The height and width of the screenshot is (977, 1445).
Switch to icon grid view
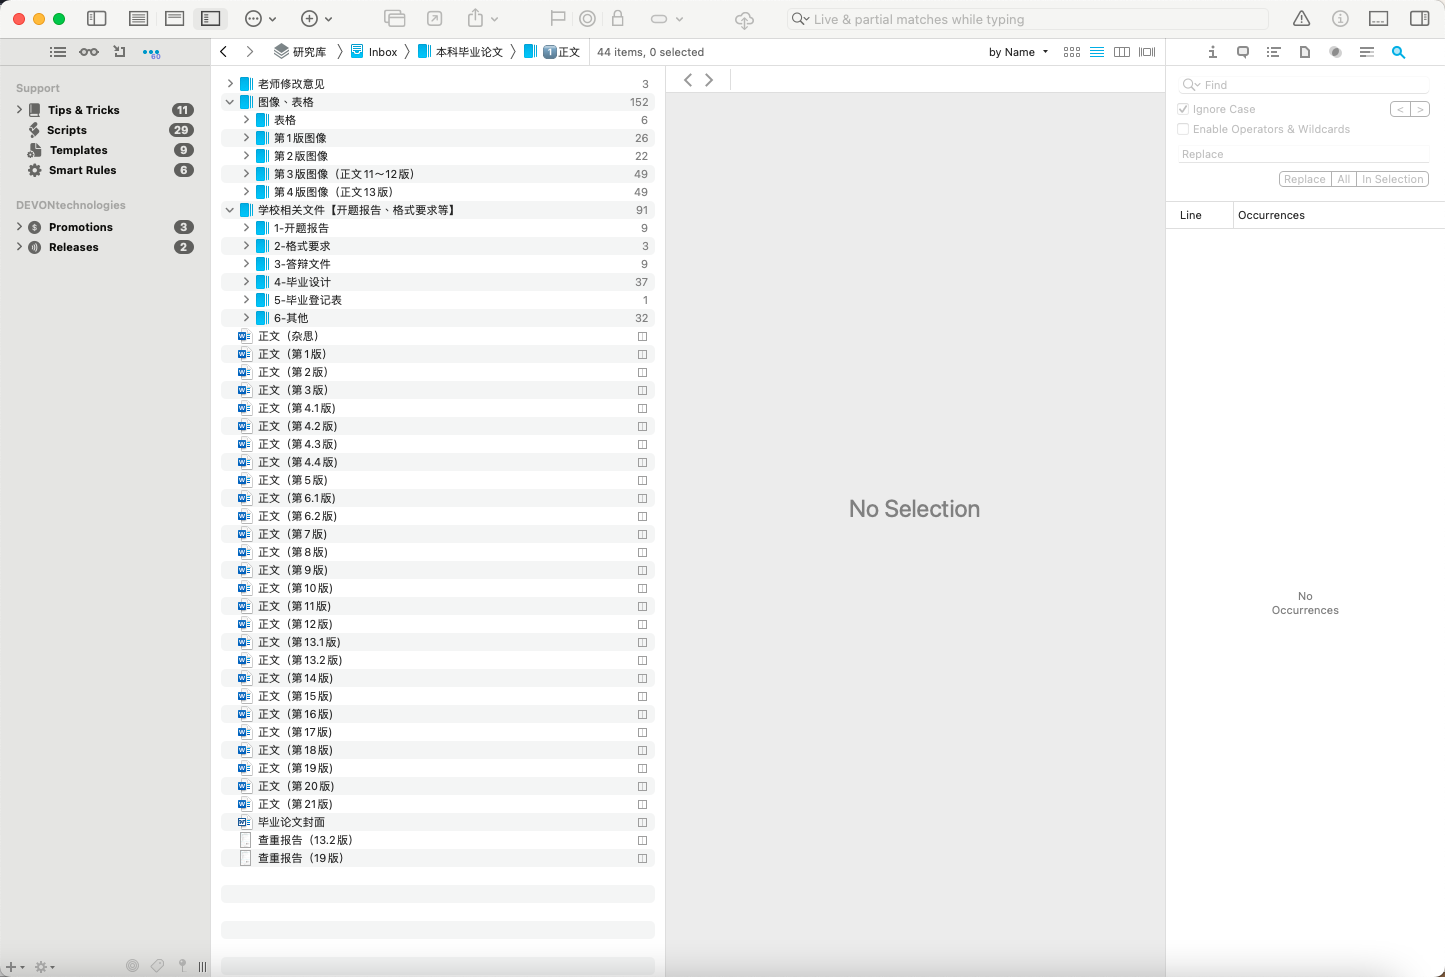pos(1072,52)
